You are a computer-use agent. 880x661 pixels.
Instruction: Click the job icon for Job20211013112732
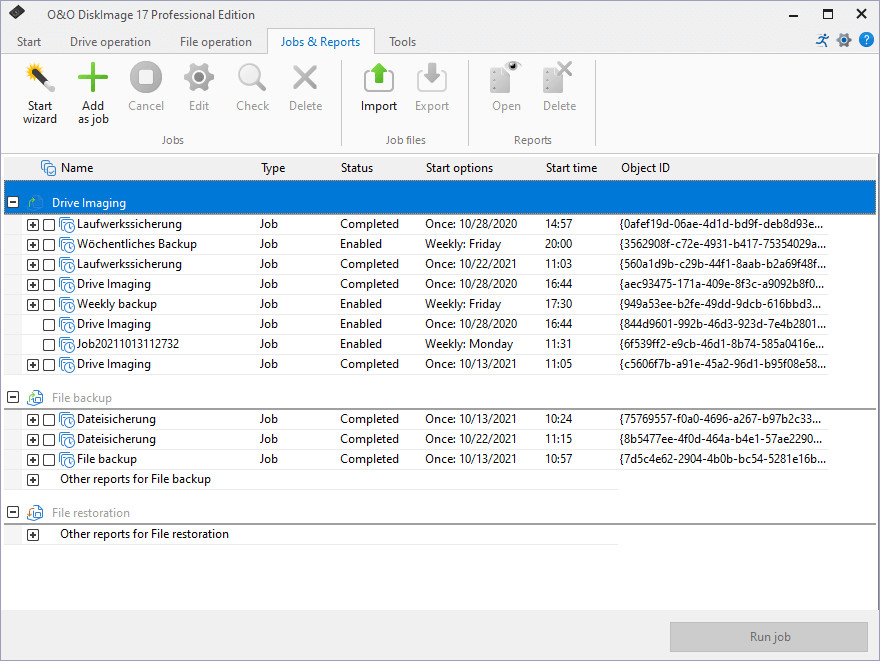67,345
